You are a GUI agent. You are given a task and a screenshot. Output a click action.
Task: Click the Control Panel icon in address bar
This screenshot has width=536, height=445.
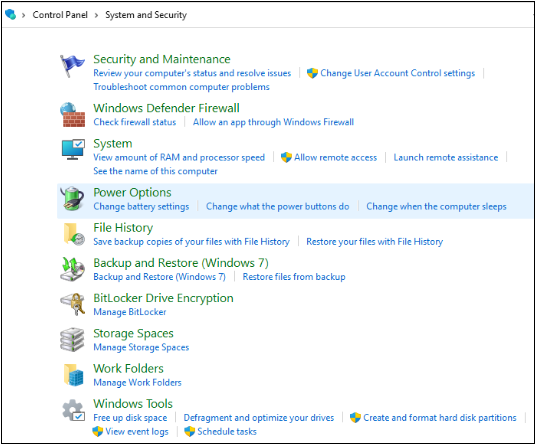11,14
